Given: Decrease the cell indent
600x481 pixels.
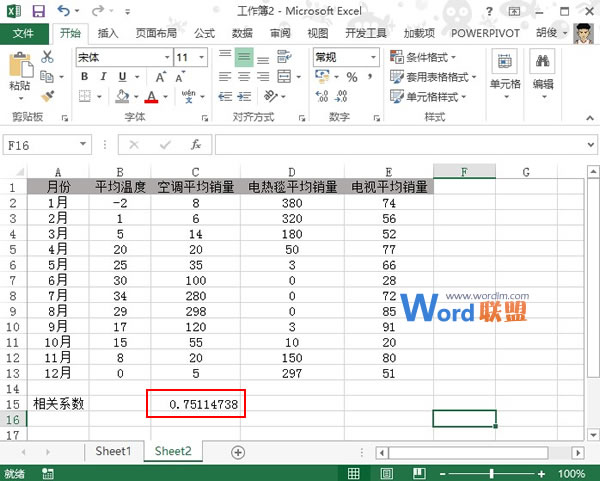Looking at the screenshot, I should [x=225, y=96].
